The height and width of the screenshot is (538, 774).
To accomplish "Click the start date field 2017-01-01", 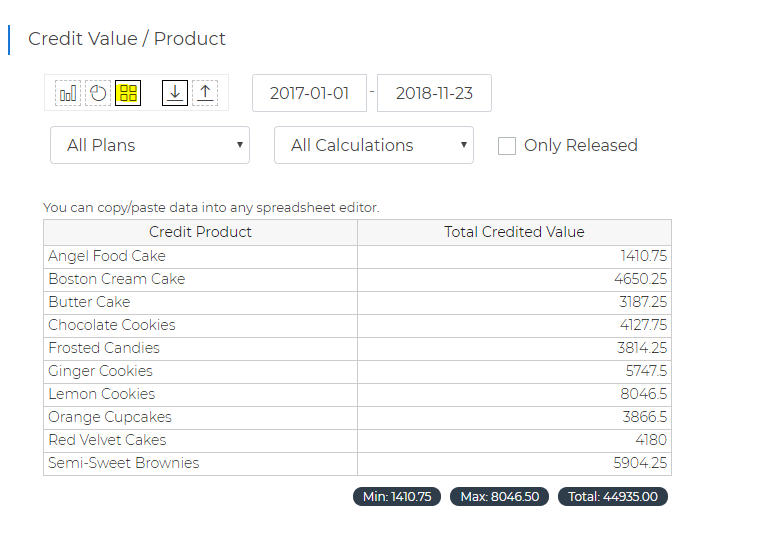I will 310,93.
